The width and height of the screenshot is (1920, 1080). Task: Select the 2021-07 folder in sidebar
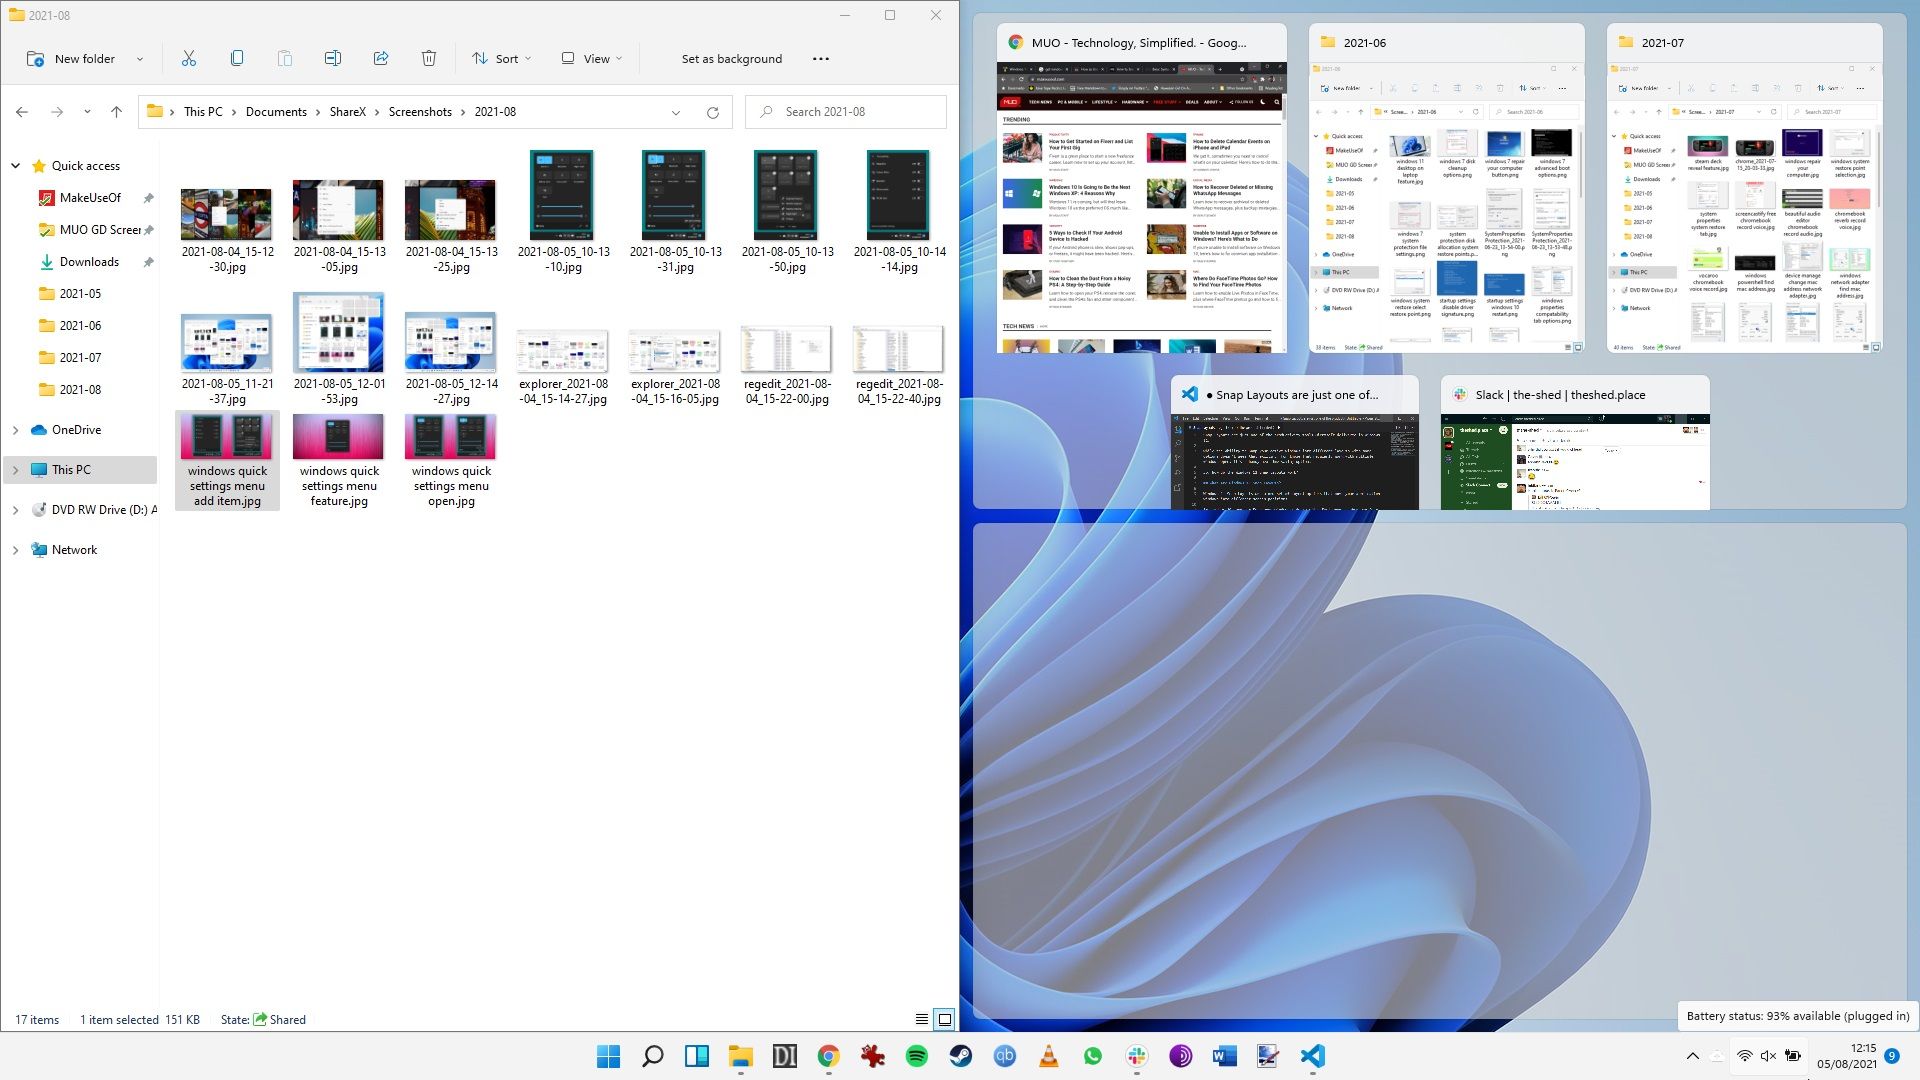pos(79,357)
